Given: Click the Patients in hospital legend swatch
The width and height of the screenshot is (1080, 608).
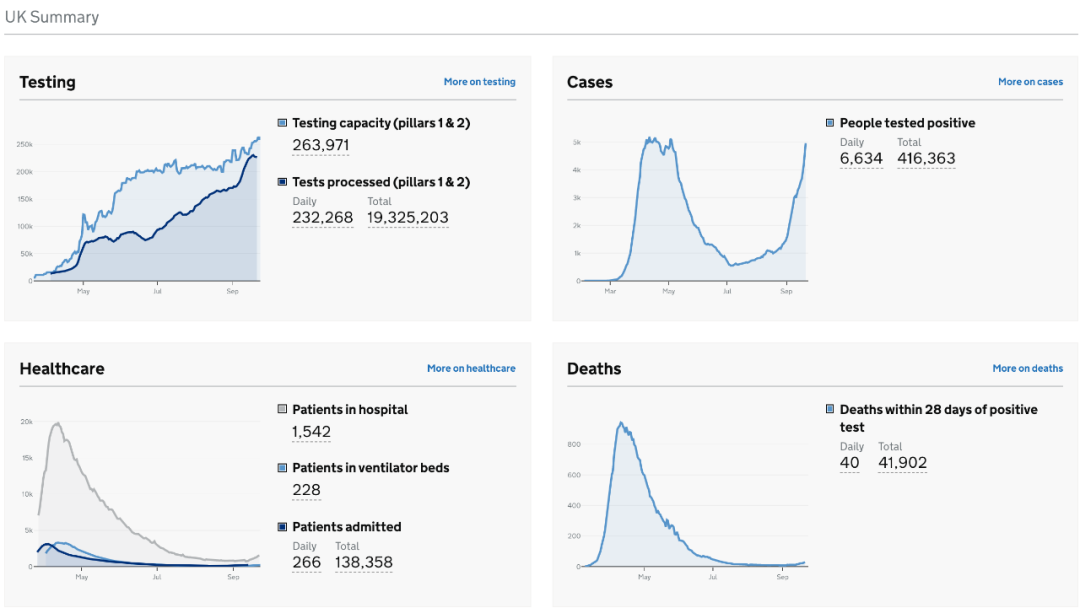Looking at the screenshot, I should (x=282, y=409).
